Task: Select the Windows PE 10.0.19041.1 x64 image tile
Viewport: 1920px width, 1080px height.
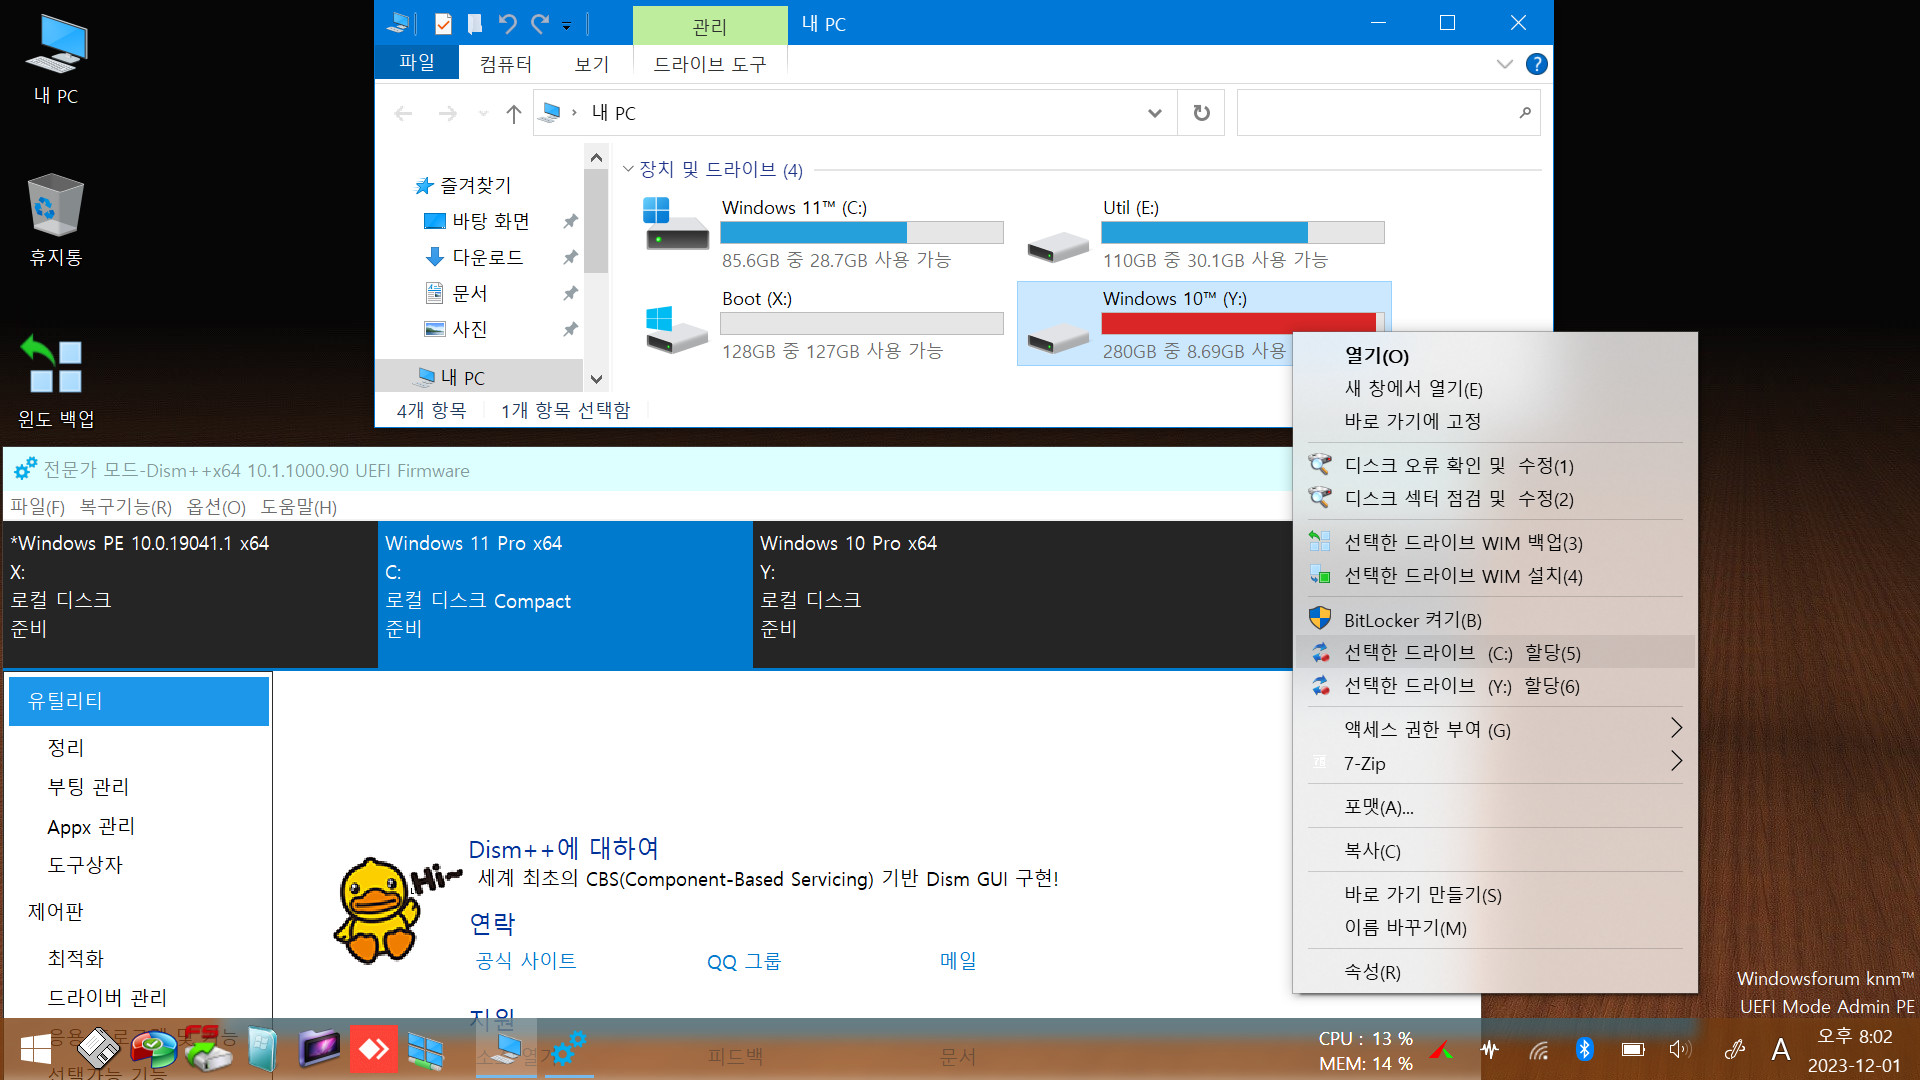Action: click(x=190, y=594)
